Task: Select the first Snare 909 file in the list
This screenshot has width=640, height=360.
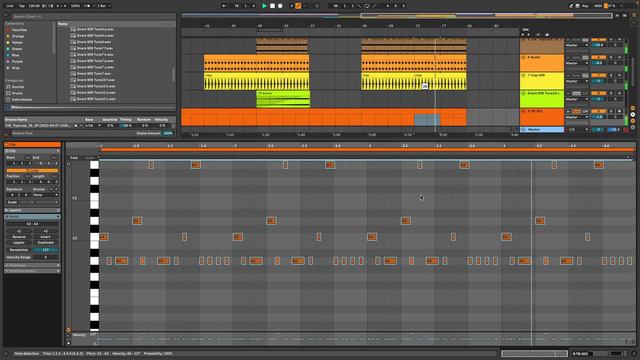Action: (92, 29)
